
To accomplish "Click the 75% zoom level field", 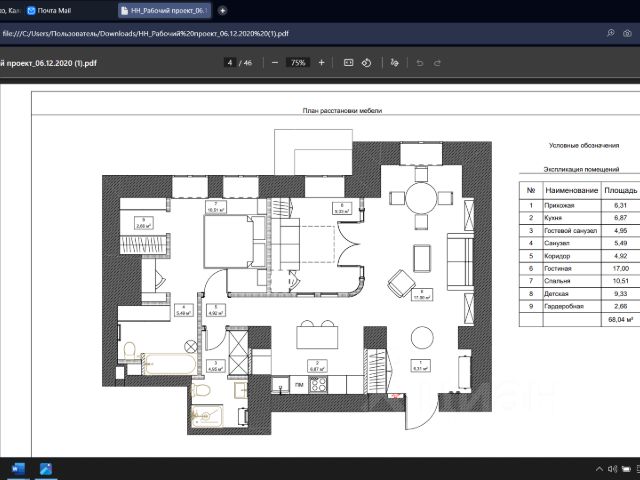I will 298,62.
